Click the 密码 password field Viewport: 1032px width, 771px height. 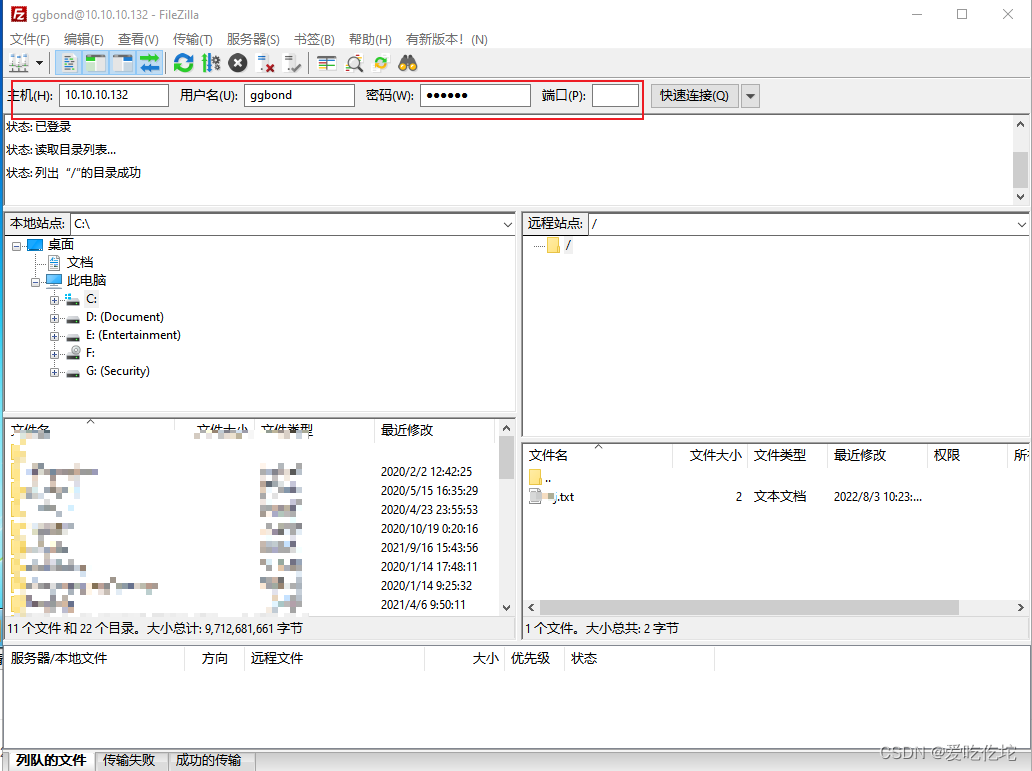click(475, 95)
